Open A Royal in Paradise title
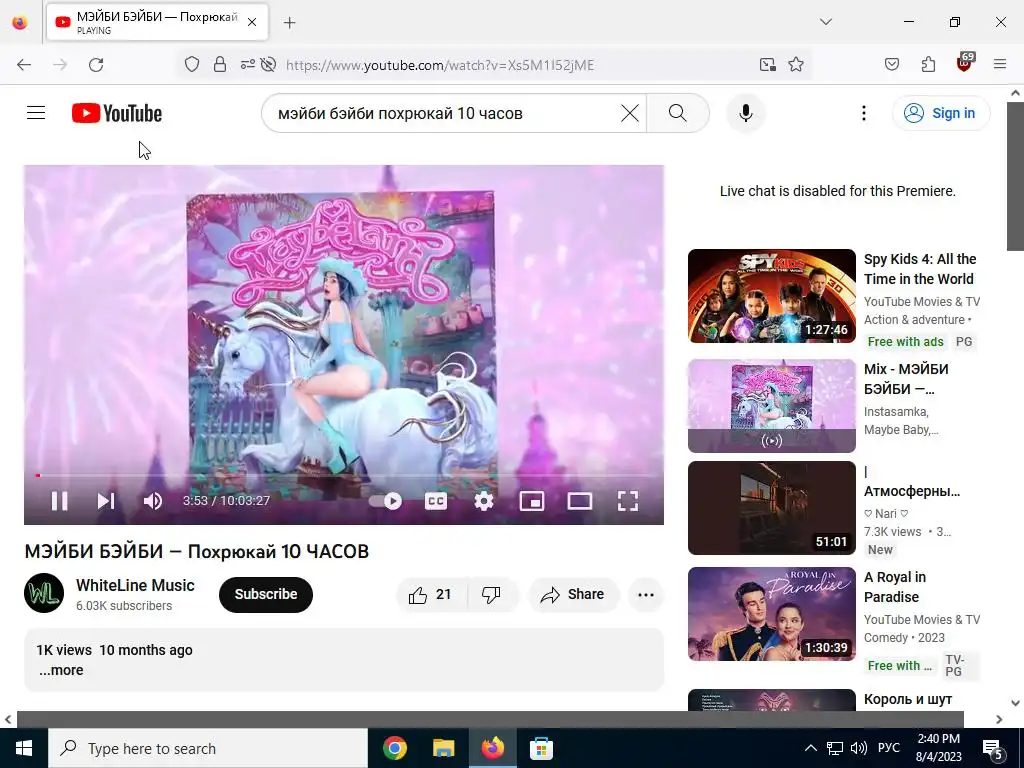Image resolution: width=1024 pixels, height=768 pixels. pyautogui.click(x=895, y=587)
